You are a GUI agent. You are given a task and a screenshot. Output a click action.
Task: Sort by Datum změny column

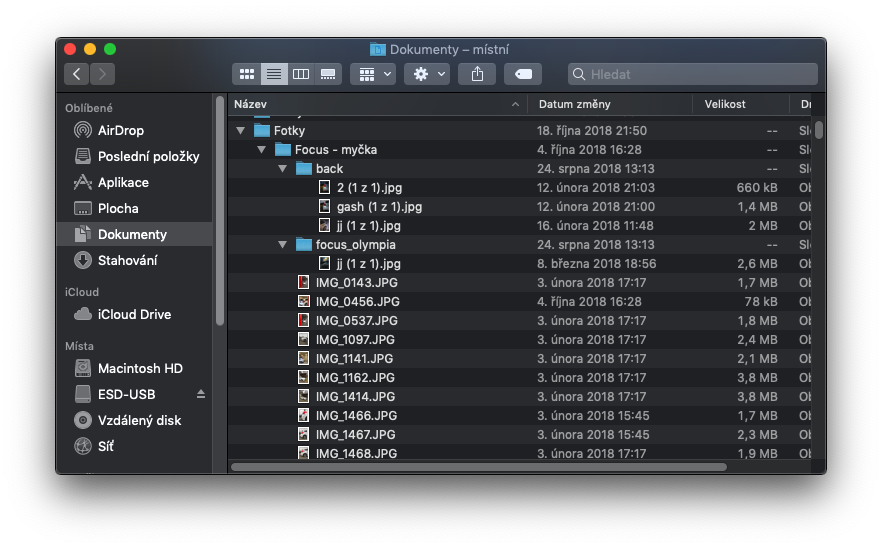point(610,104)
